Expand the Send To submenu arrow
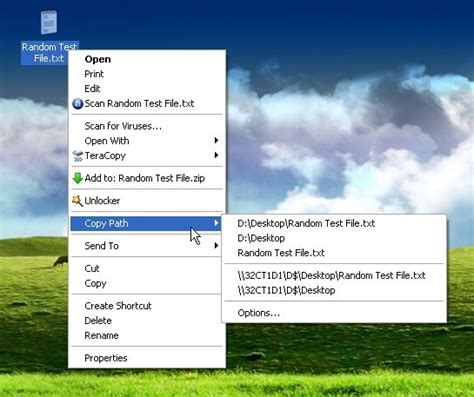 [216, 246]
